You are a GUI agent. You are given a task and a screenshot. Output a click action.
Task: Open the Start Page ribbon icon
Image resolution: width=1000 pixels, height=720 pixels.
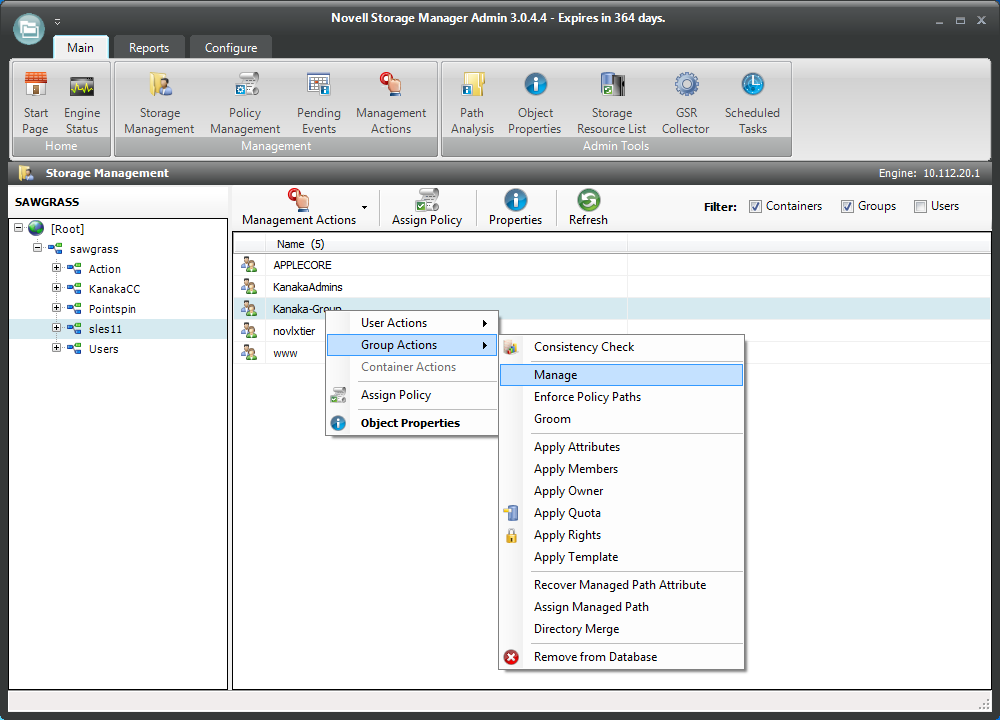pos(36,103)
